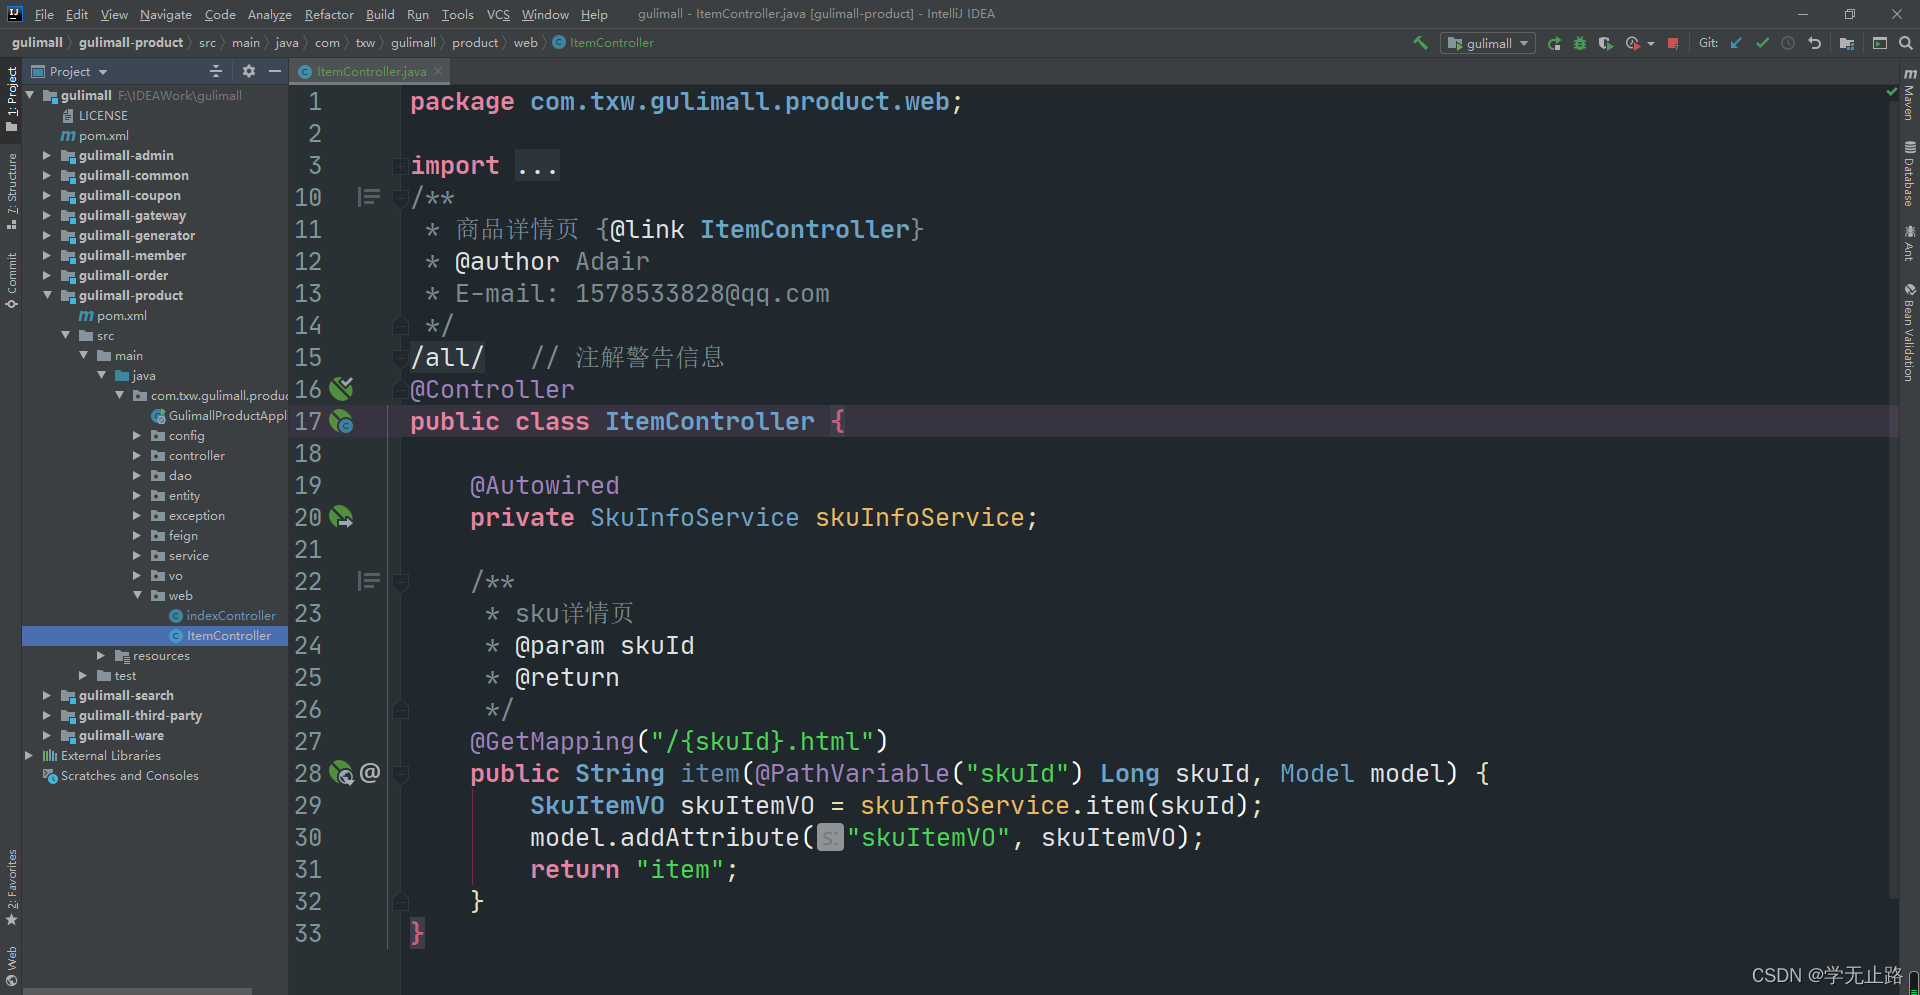Open the Bean Validation tool window
Viewport: 1920px width, 995px height.
pos(1909,333)
